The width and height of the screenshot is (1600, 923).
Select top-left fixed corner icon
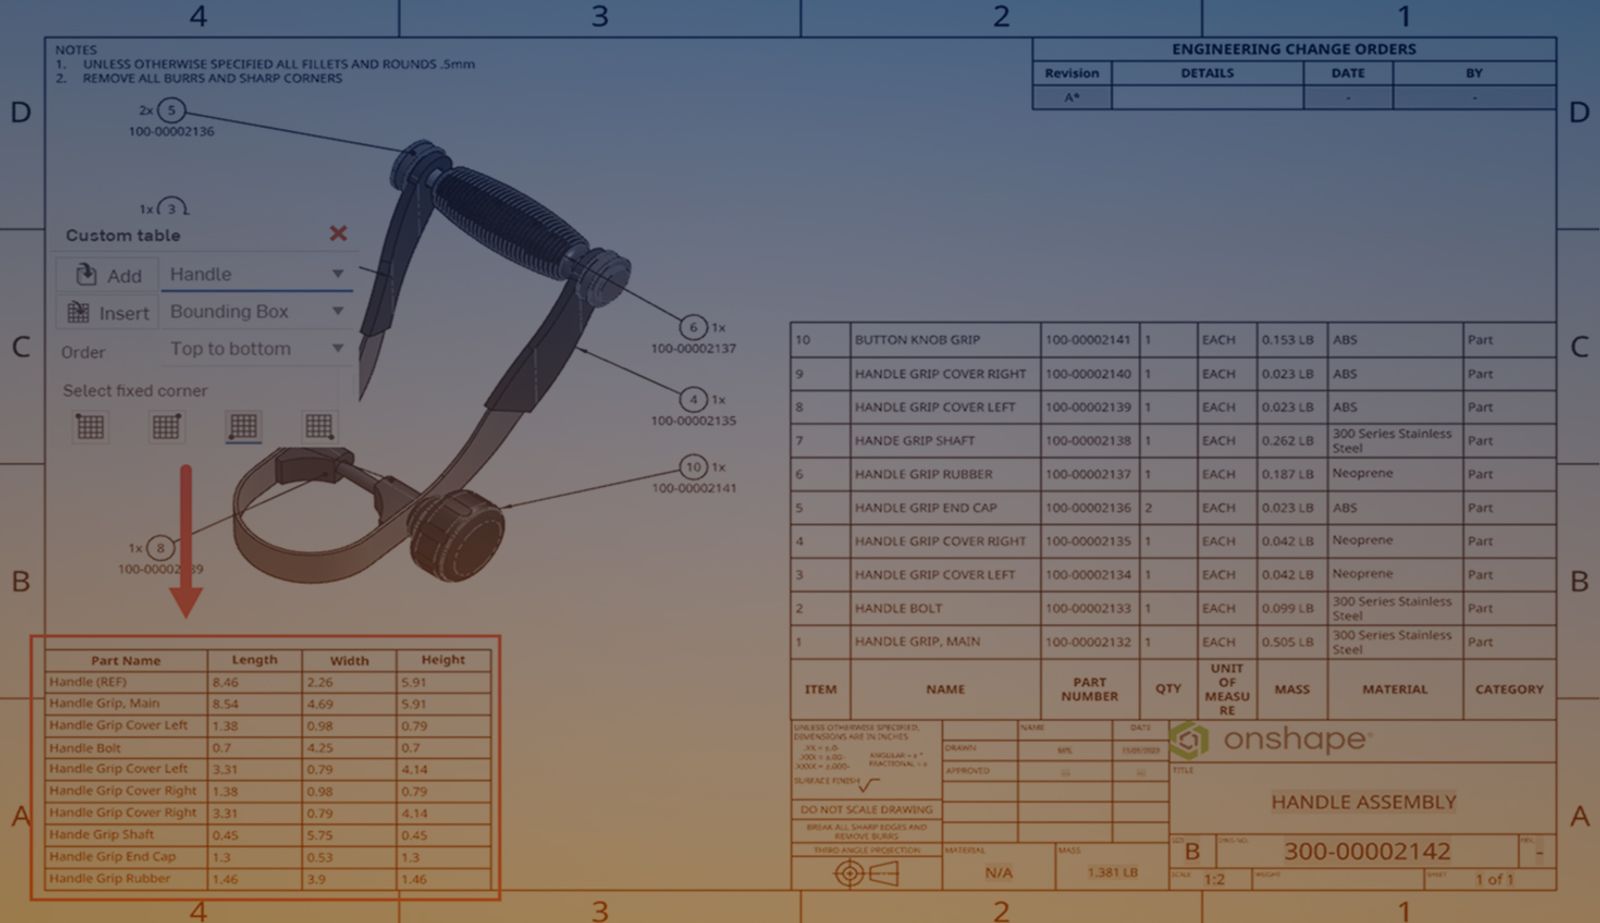90,427
